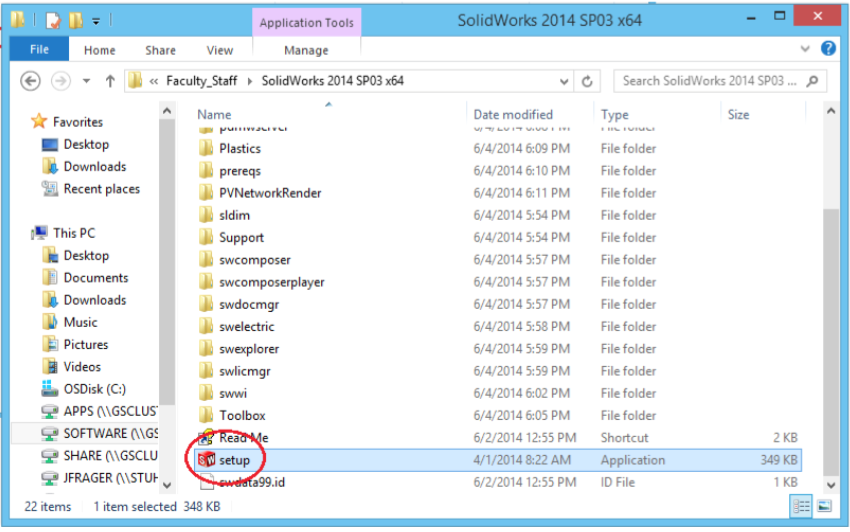Image resolution: width=850 pixels, height=532 pixels.
Task: Click the swcomposerplayer folder icon
Action: click(205, 281)
